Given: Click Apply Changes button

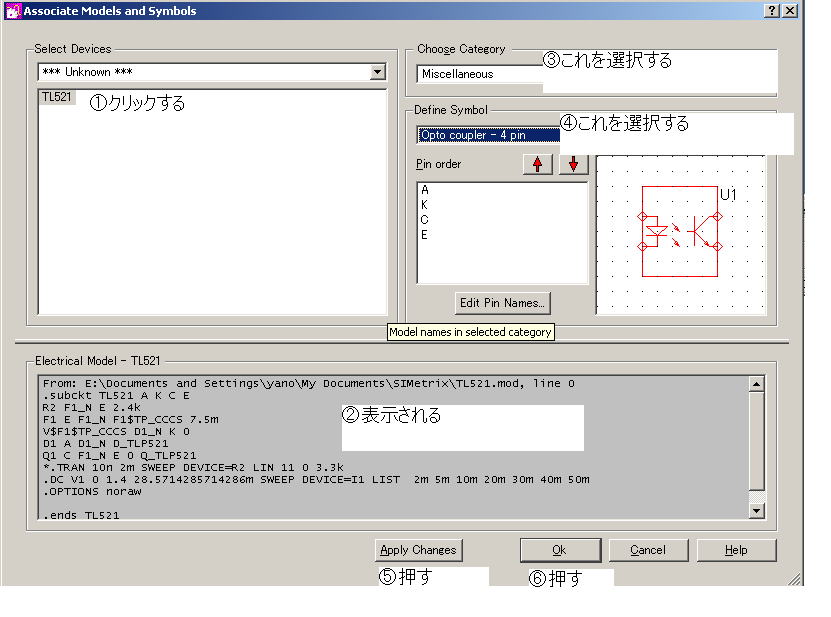Looking at the screenshot, I should tap(418, 550).
